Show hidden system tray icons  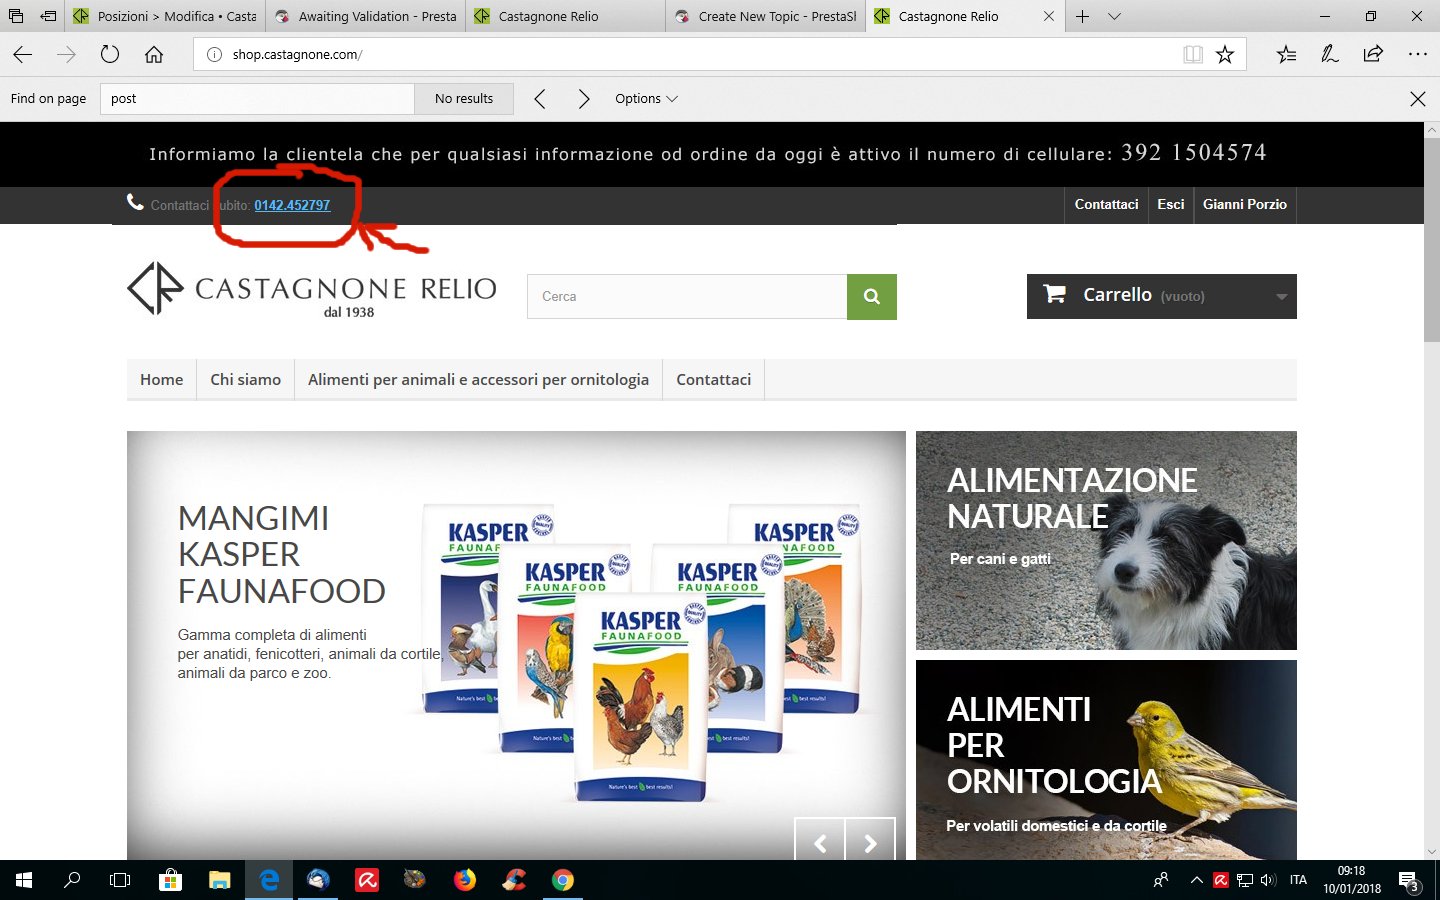tap(1196, 880)
